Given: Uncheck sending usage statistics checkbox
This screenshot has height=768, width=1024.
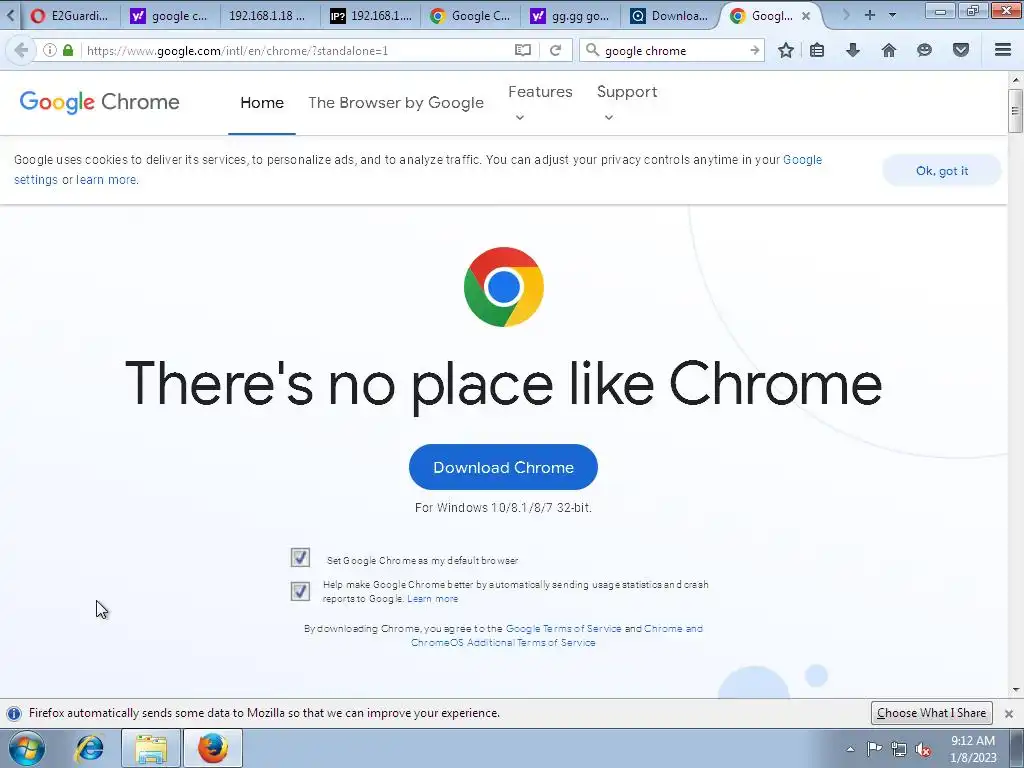Looking at the screenshot, I should pyautogui.click(x=300, y=591).
